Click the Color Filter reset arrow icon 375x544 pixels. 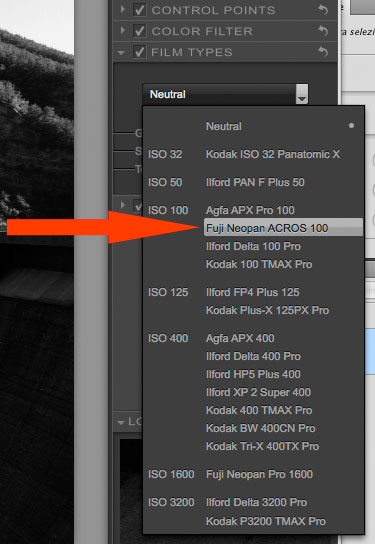[x=323, y=31]
